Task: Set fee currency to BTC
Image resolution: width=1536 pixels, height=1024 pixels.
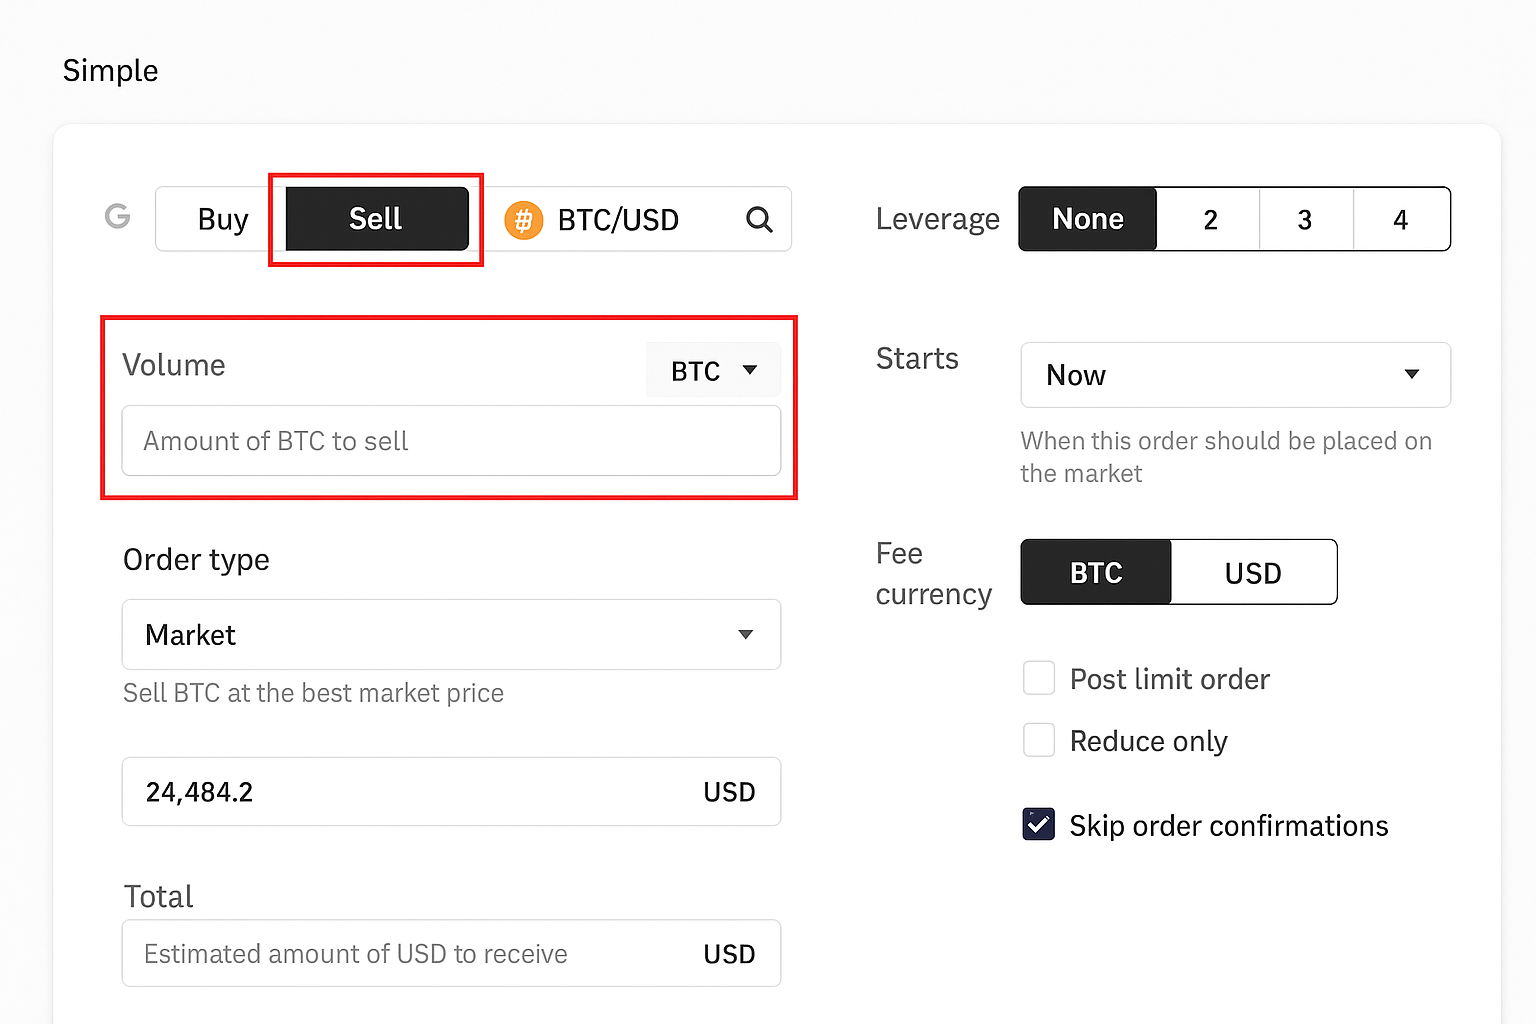Action: [1096, 573]
